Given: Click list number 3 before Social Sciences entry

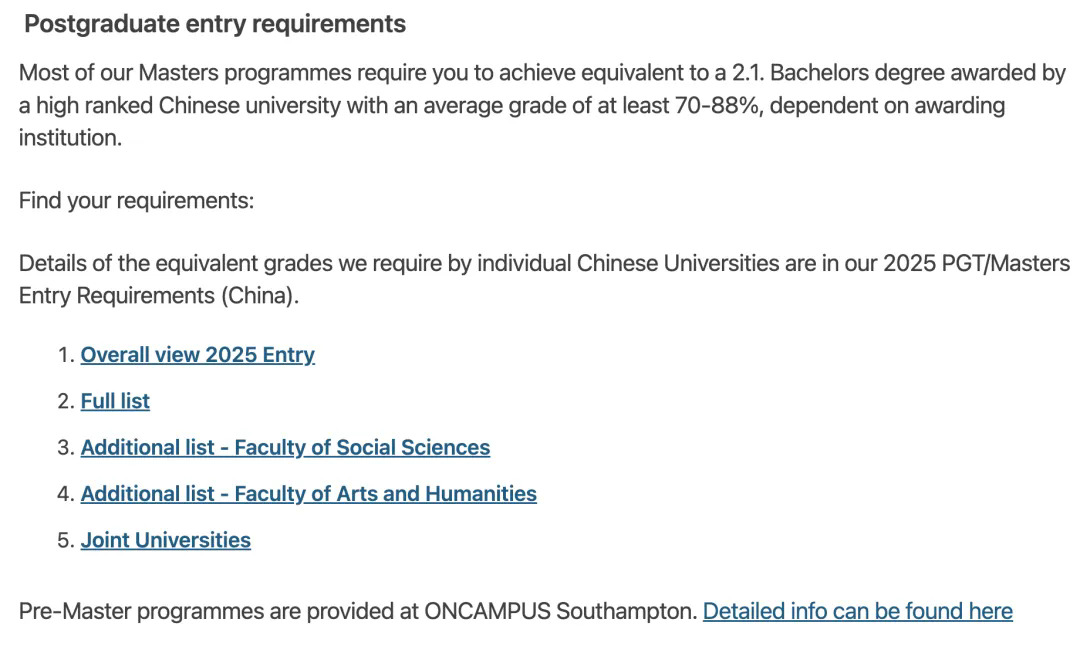Looking at the screenshot, I should pyautogui.click(x=65, y=448).
